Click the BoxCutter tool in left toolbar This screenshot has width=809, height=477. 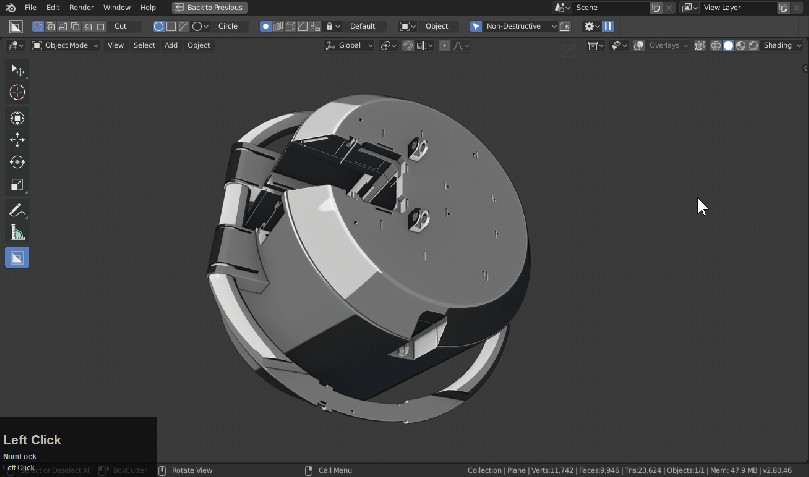pos(17,258)
